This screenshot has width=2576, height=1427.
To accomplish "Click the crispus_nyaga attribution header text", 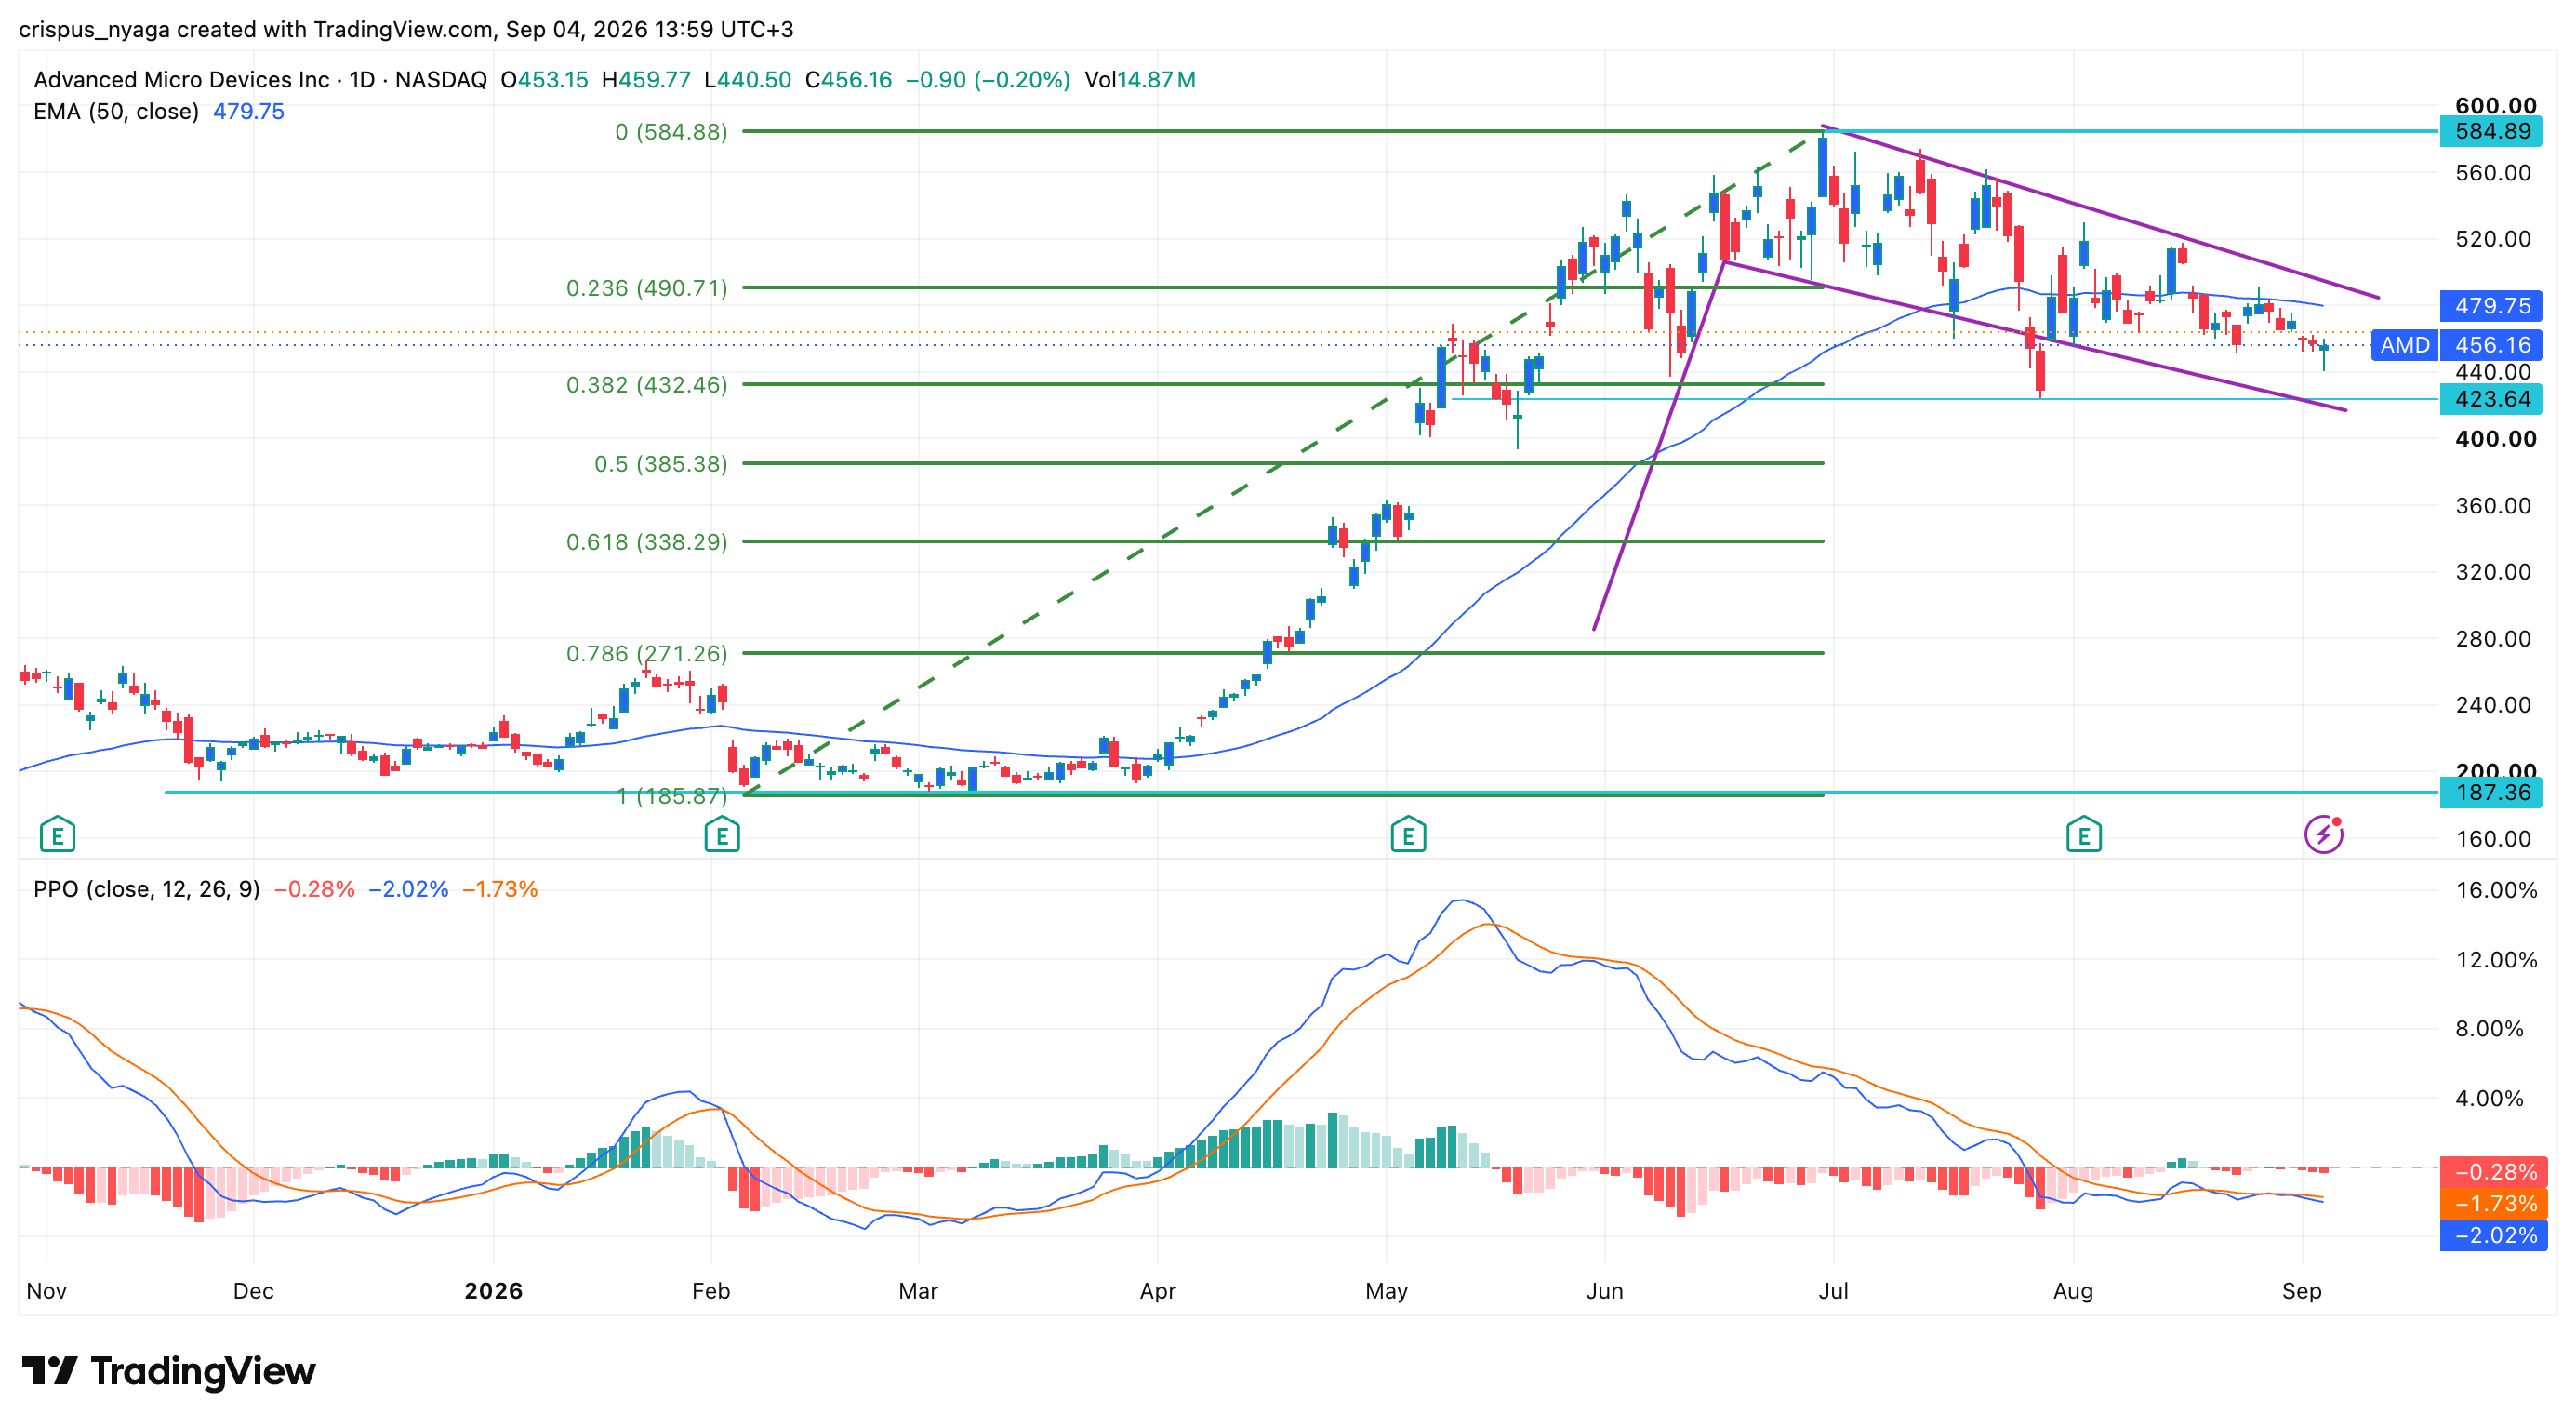I will pos(406,30).
